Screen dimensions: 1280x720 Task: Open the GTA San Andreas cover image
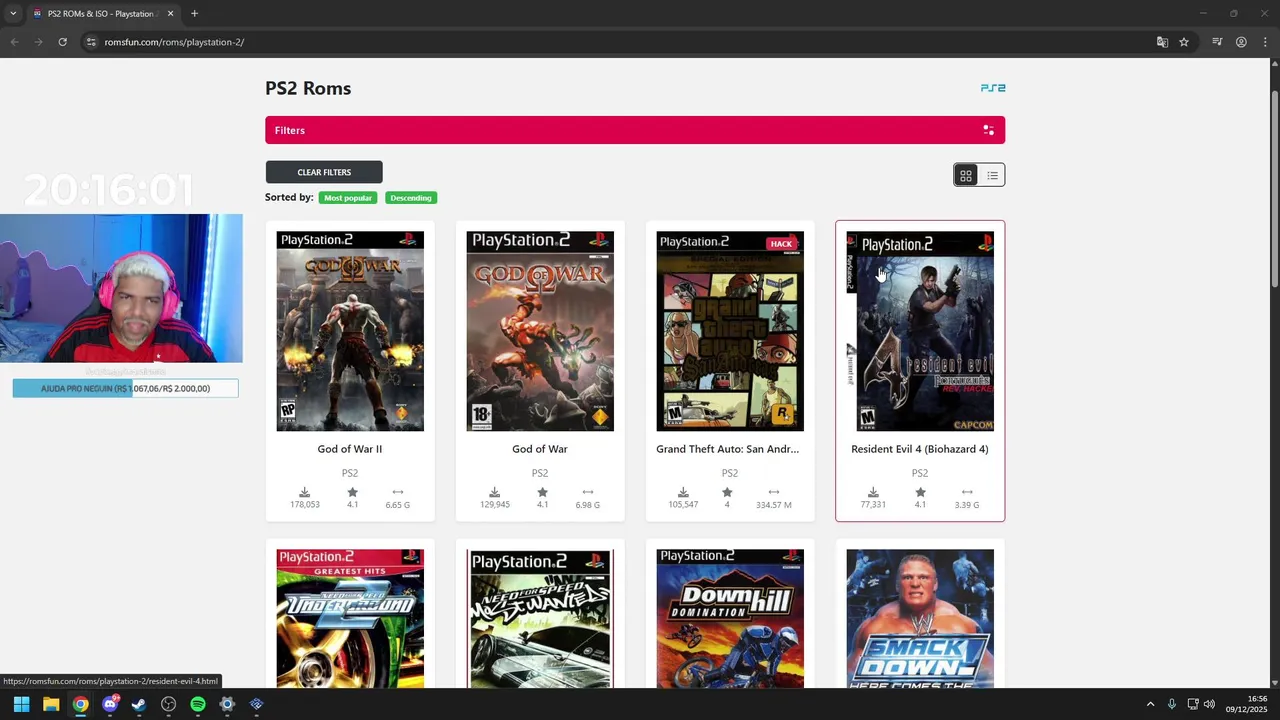click(x=730, y=331)
